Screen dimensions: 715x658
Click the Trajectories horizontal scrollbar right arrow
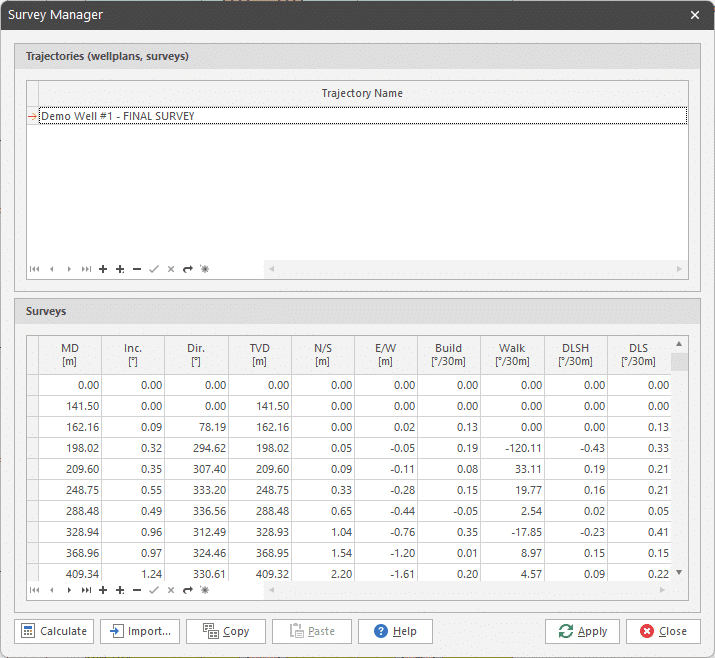[680, 269]
